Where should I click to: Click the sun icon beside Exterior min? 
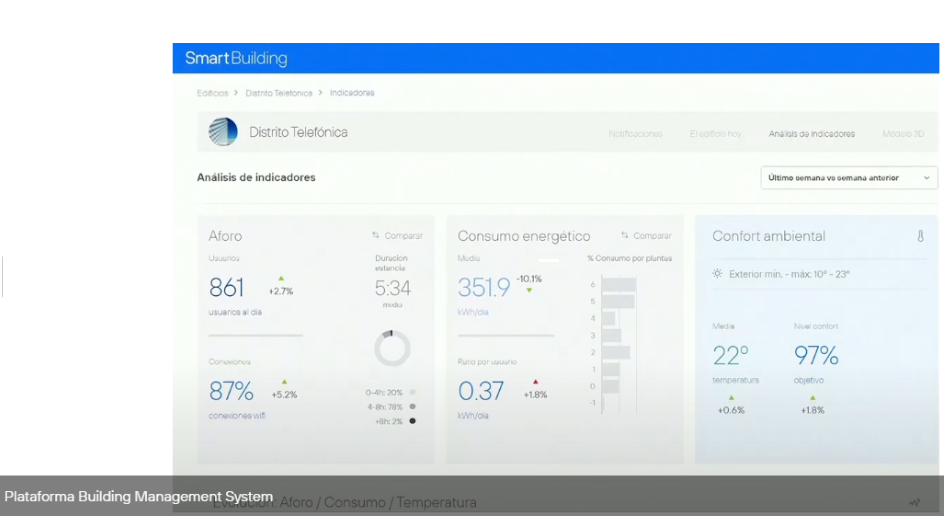[x=717, y=273]
